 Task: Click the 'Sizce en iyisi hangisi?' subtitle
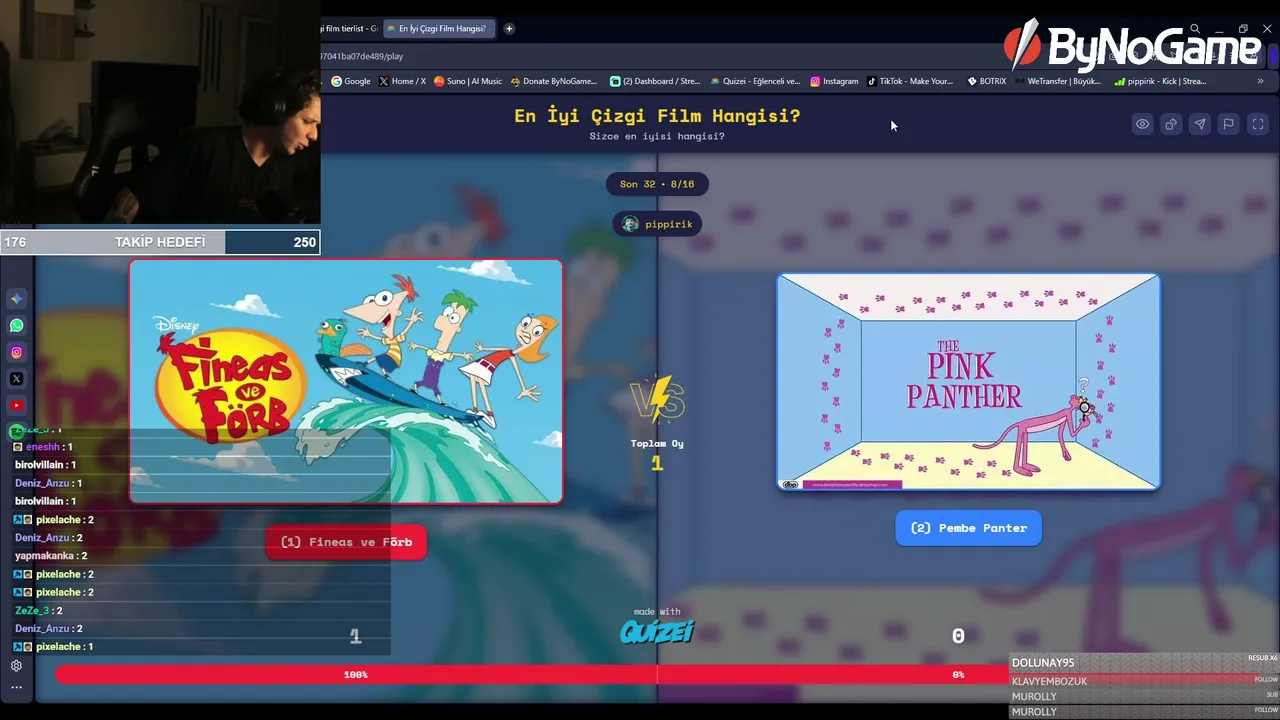[x=657, y=136]
